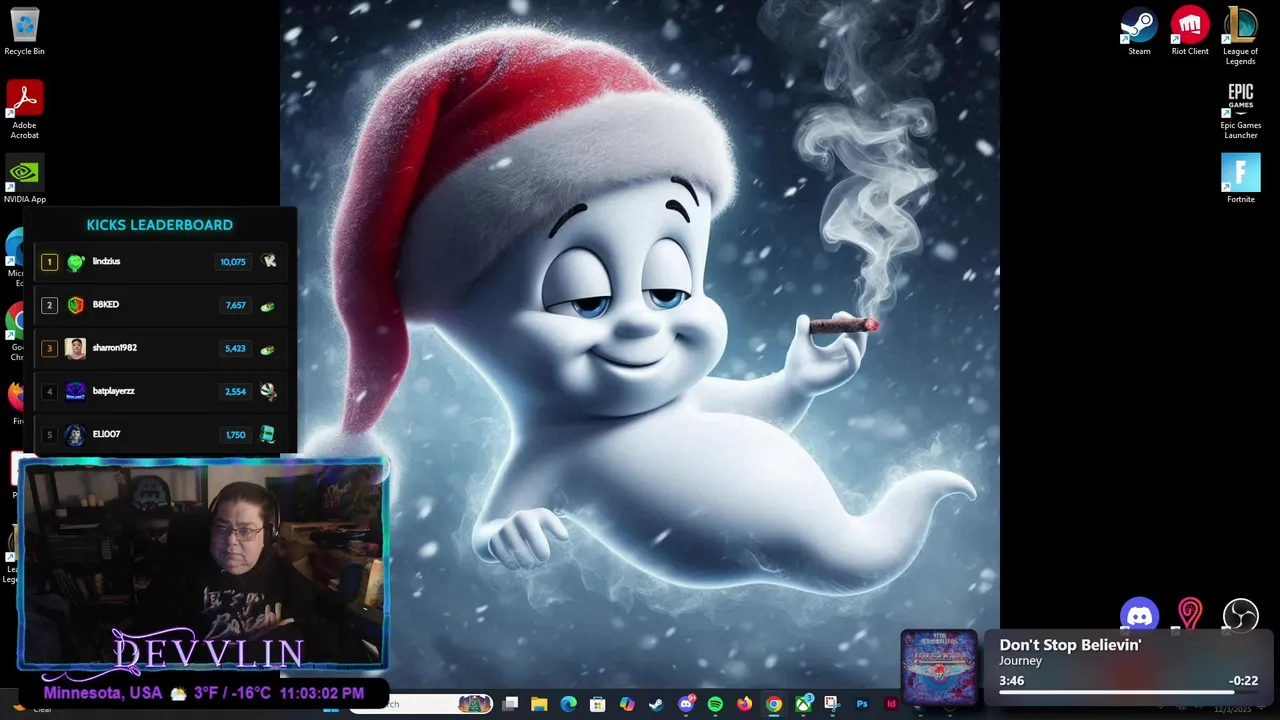Image resolution: width=1280 pixels, height=720 pixels.
Task: Click the 2,554 kicks score
Action: pyautogui.click(x=235, y=392)
